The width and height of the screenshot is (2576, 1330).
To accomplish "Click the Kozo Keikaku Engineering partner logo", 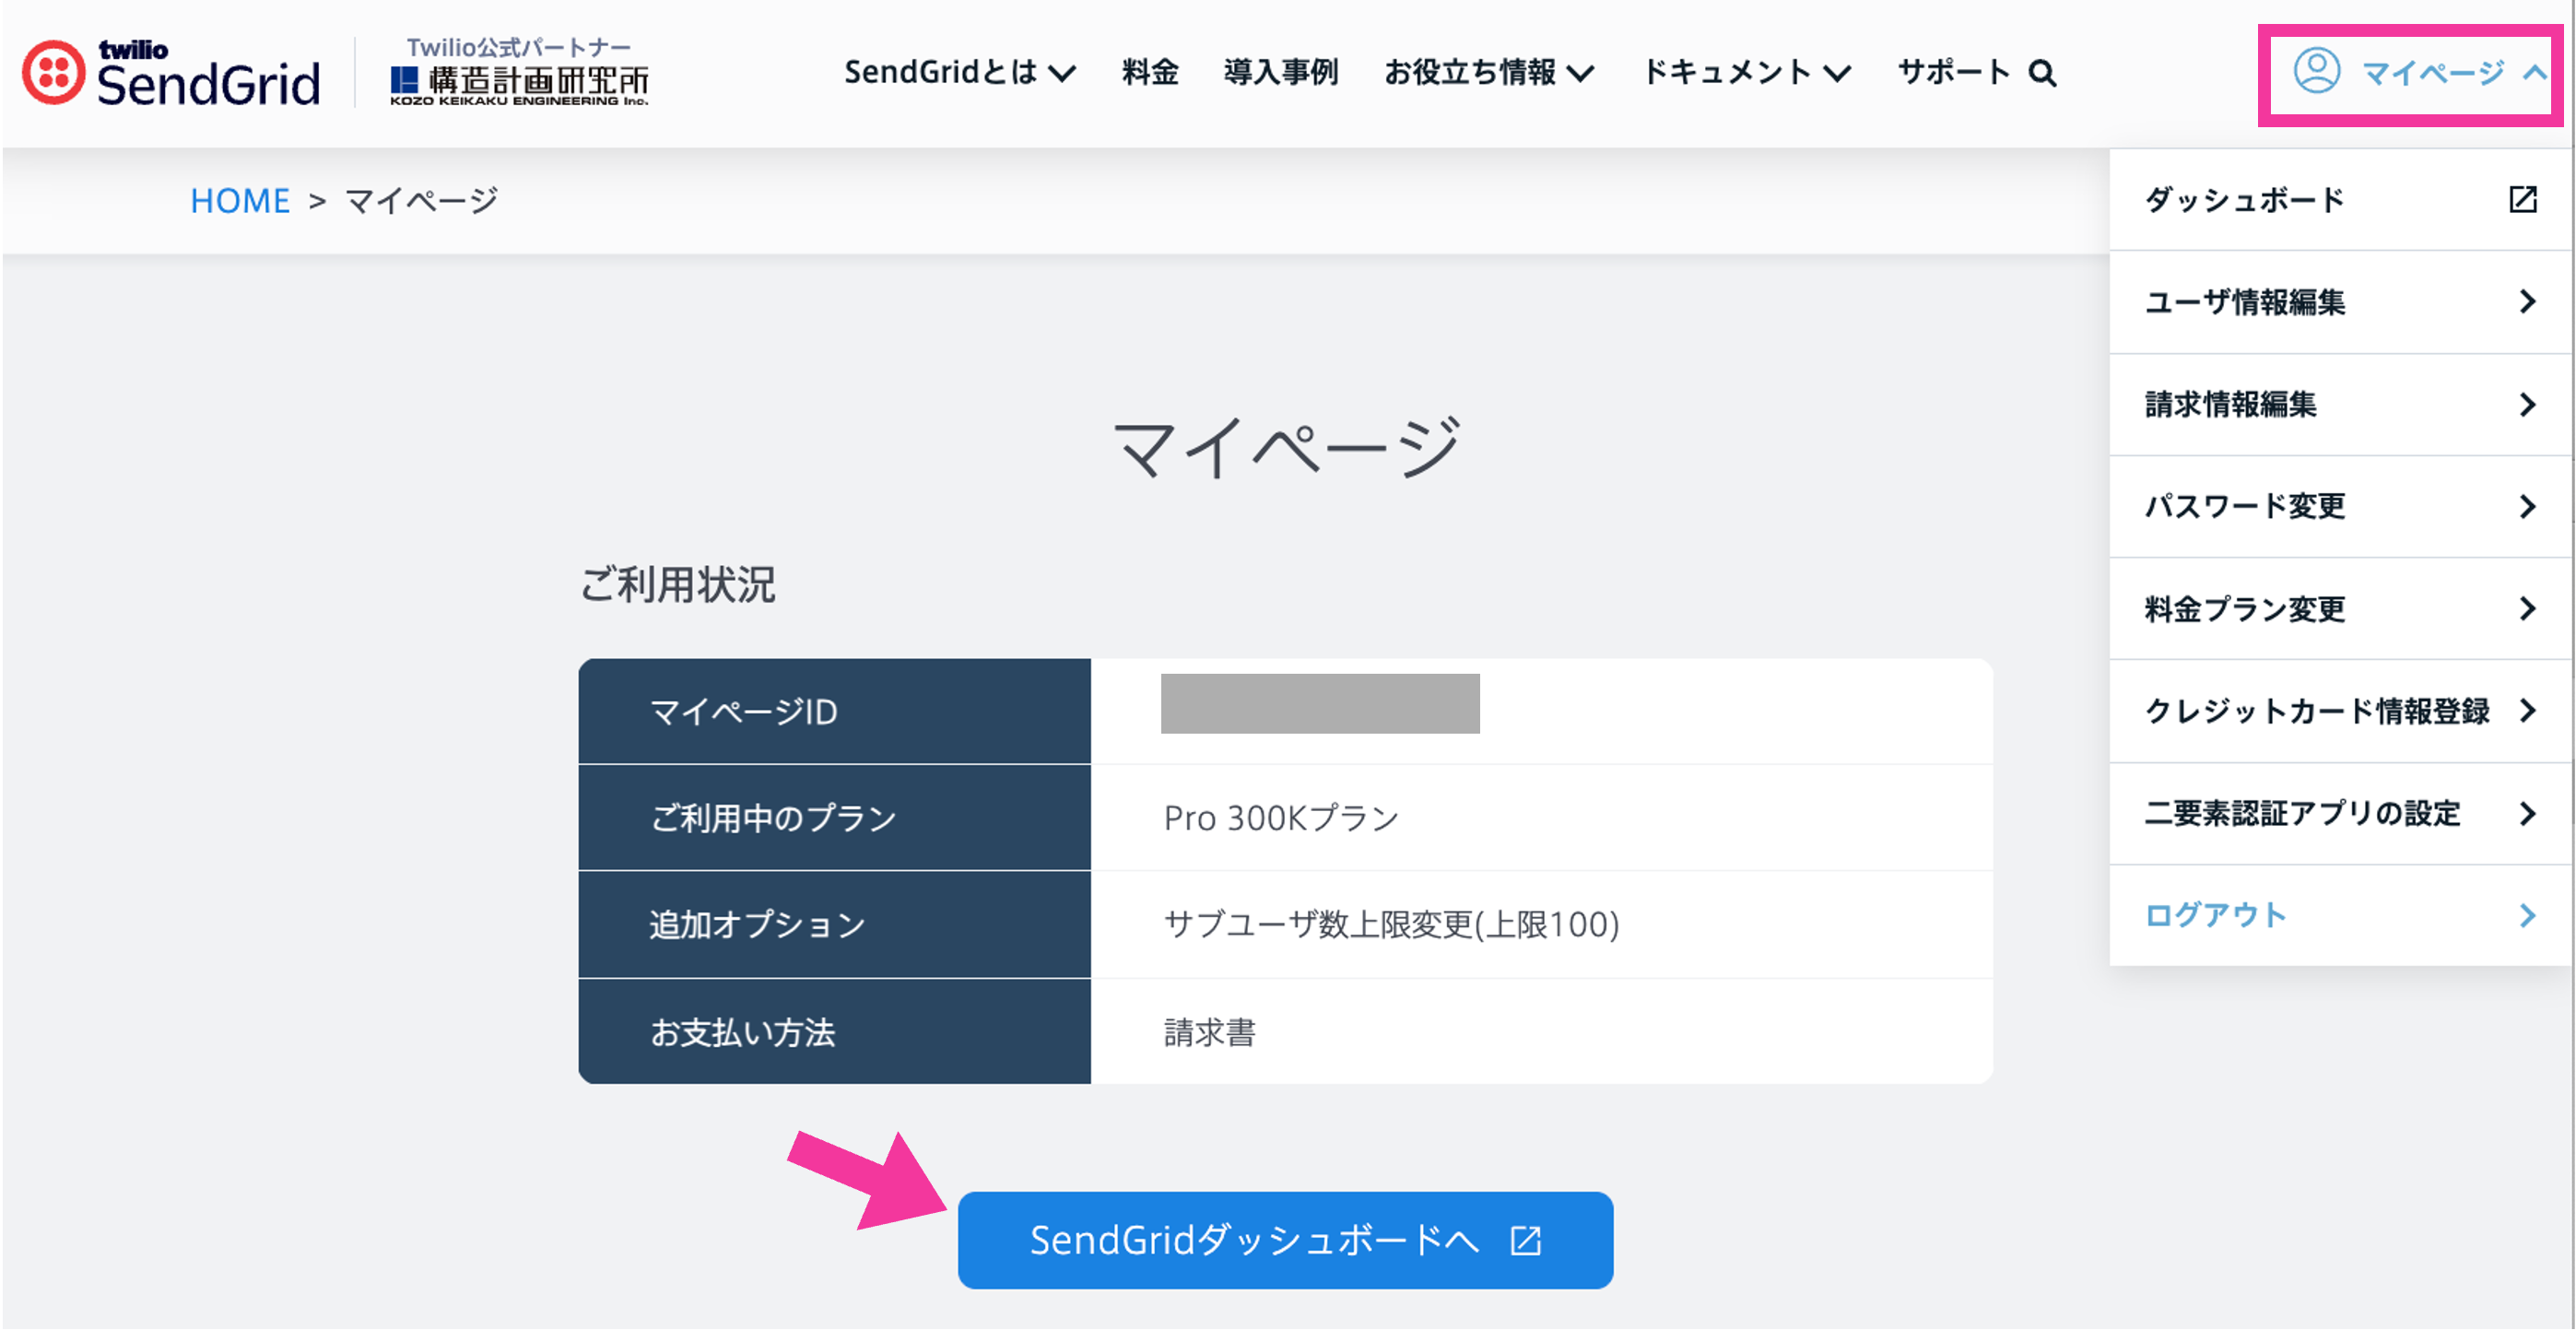I will (519, 85).
